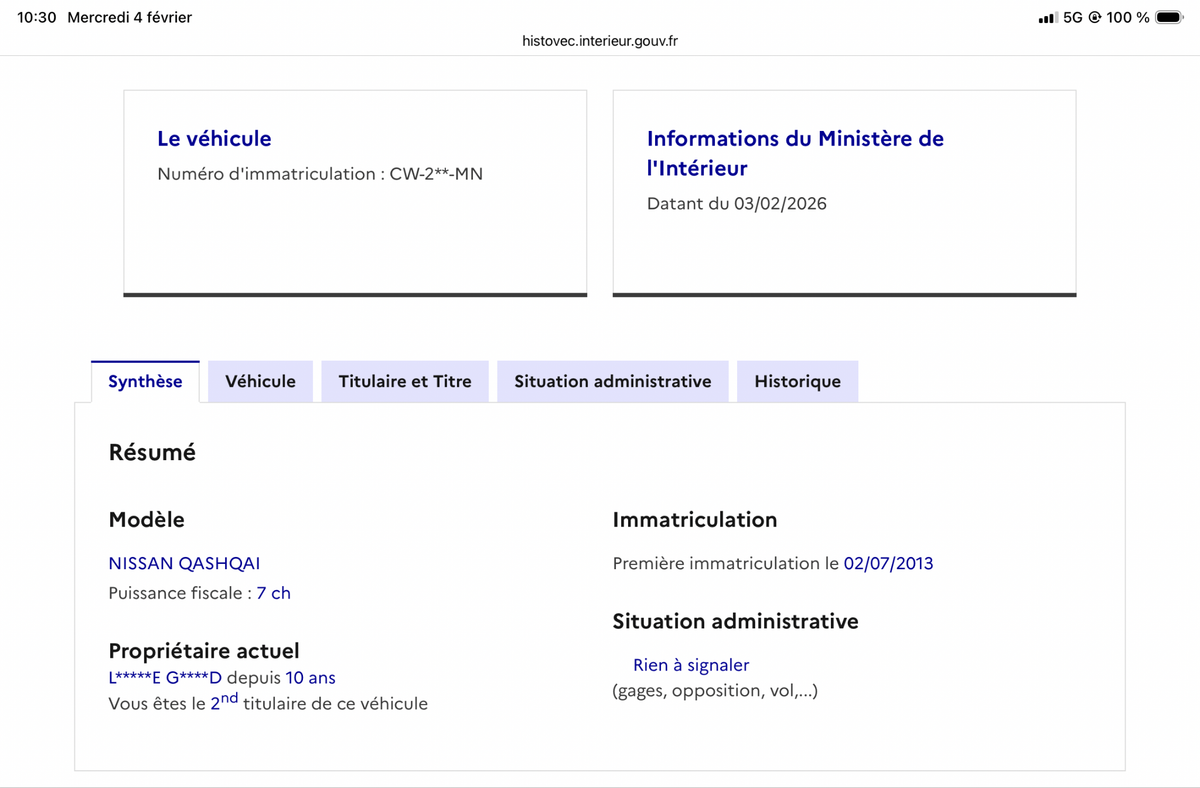Click the Rien à signaler status text
Screen dimensions: 1200x788
[691, 665]
